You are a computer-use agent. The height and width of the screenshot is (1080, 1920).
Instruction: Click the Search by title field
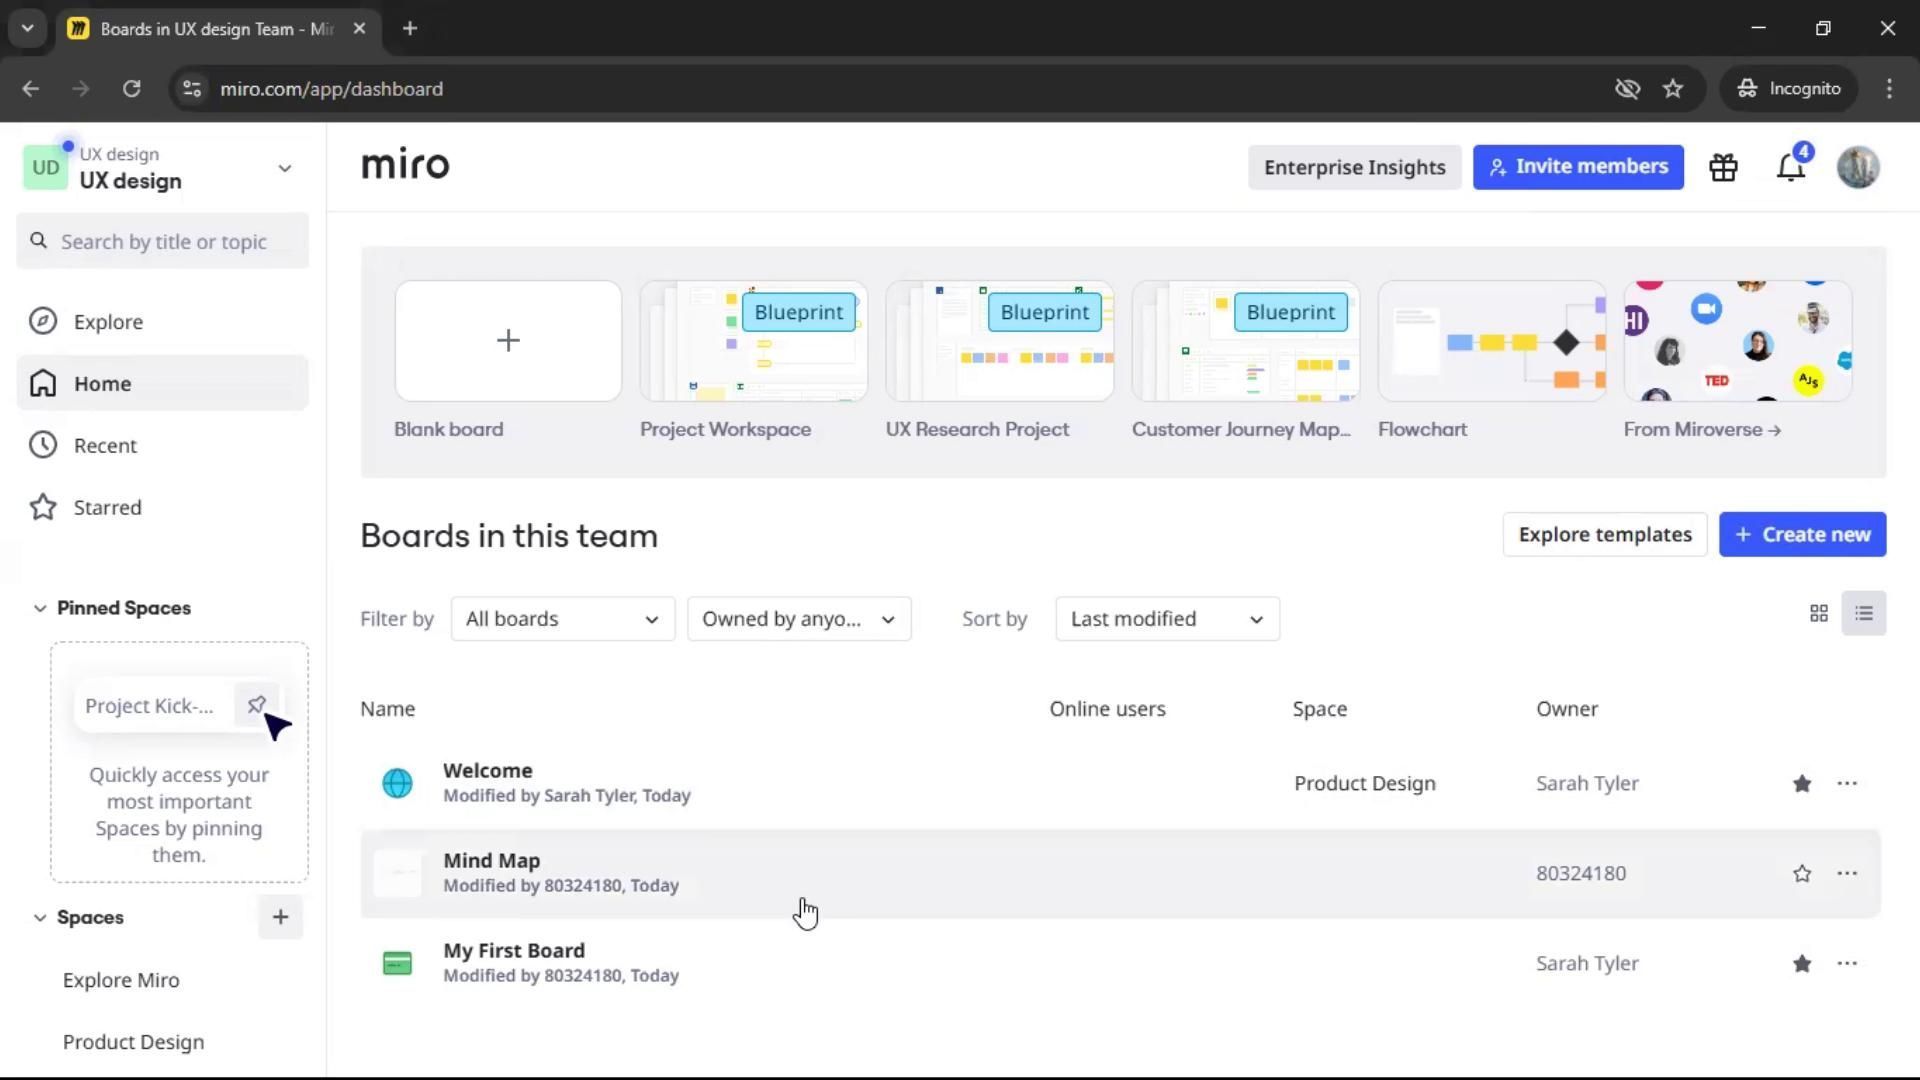(164, 242)
